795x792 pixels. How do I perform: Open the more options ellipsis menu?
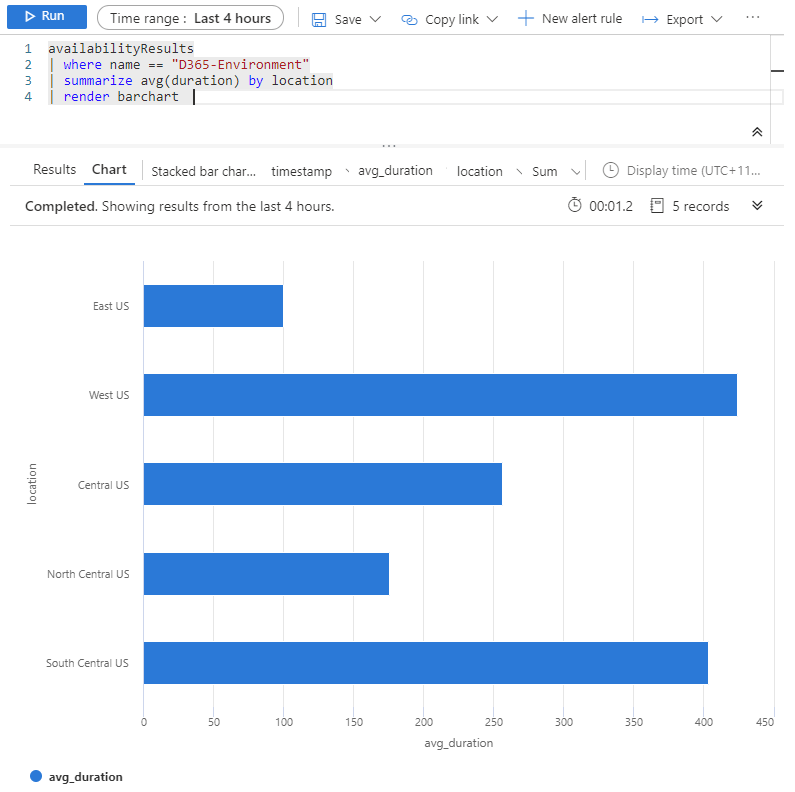coord(753,18)
